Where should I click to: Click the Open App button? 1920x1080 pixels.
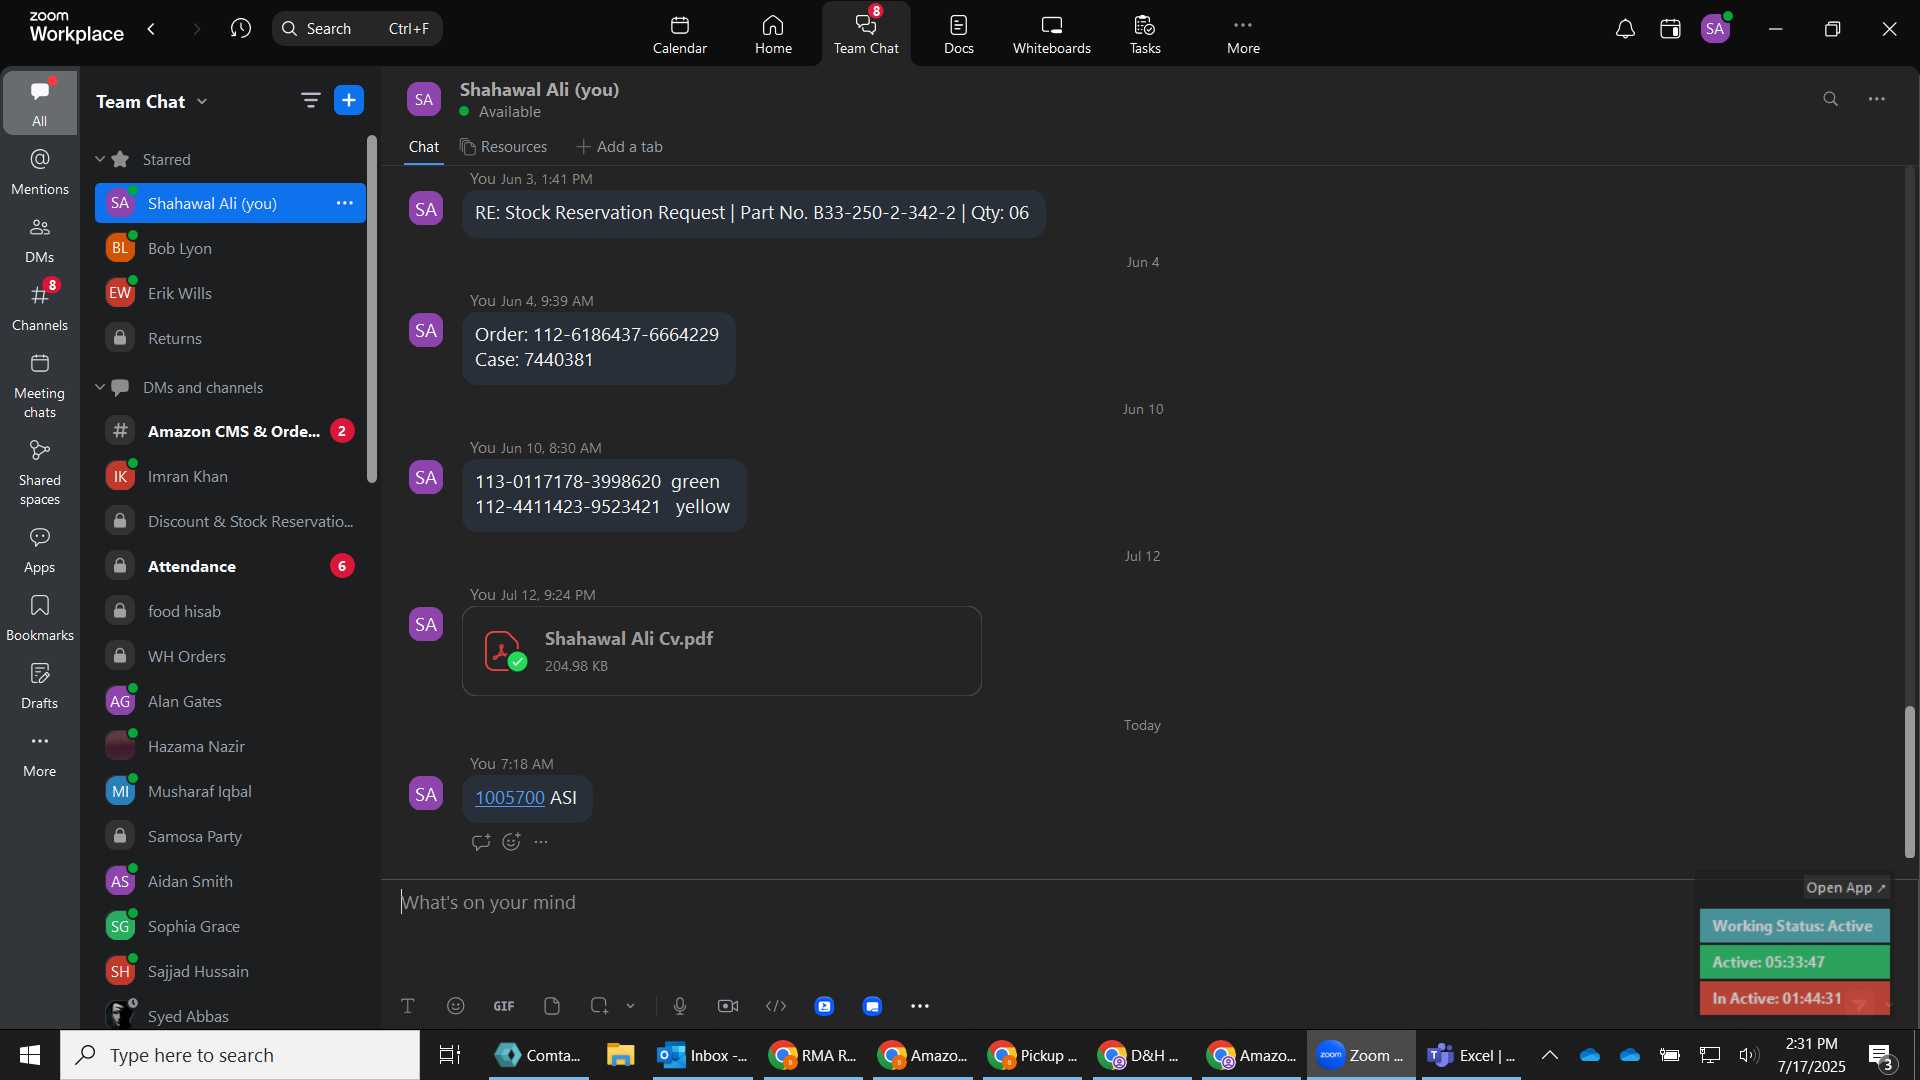[1846, 888]
